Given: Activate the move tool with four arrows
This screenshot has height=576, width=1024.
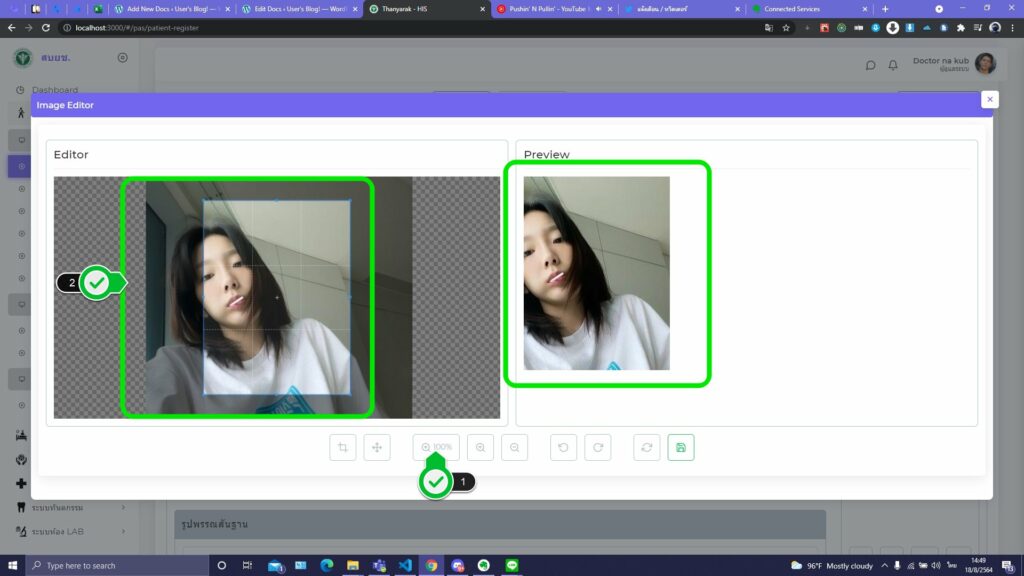Looking at the screenshot, I should tap(377, 448).
